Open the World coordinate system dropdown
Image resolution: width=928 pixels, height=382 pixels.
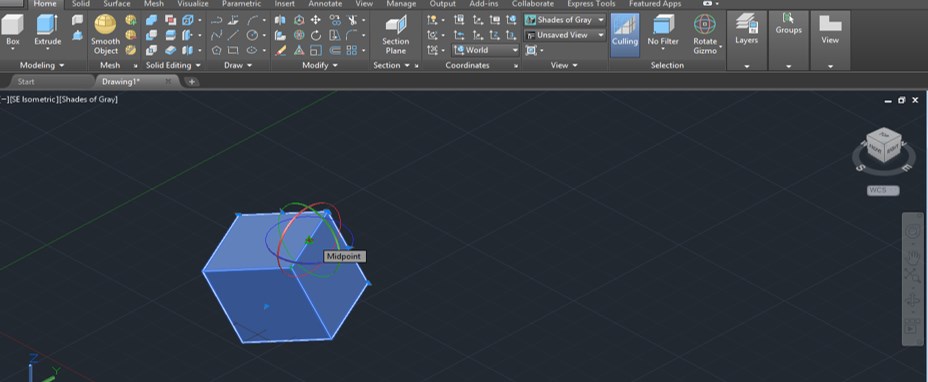(485, 50)
